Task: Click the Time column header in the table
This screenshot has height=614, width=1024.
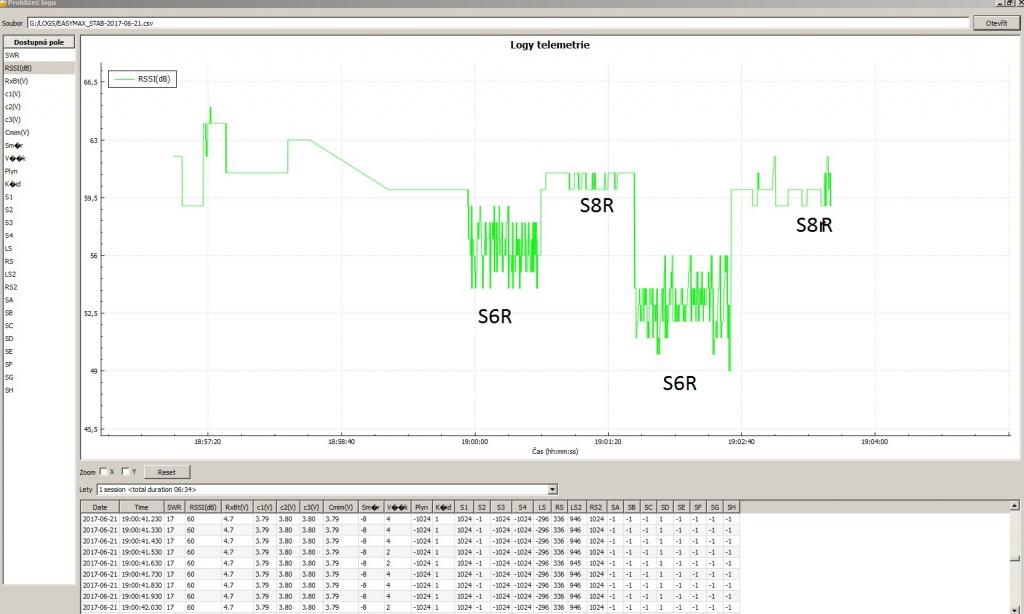Action: click(x=142, y=507)
